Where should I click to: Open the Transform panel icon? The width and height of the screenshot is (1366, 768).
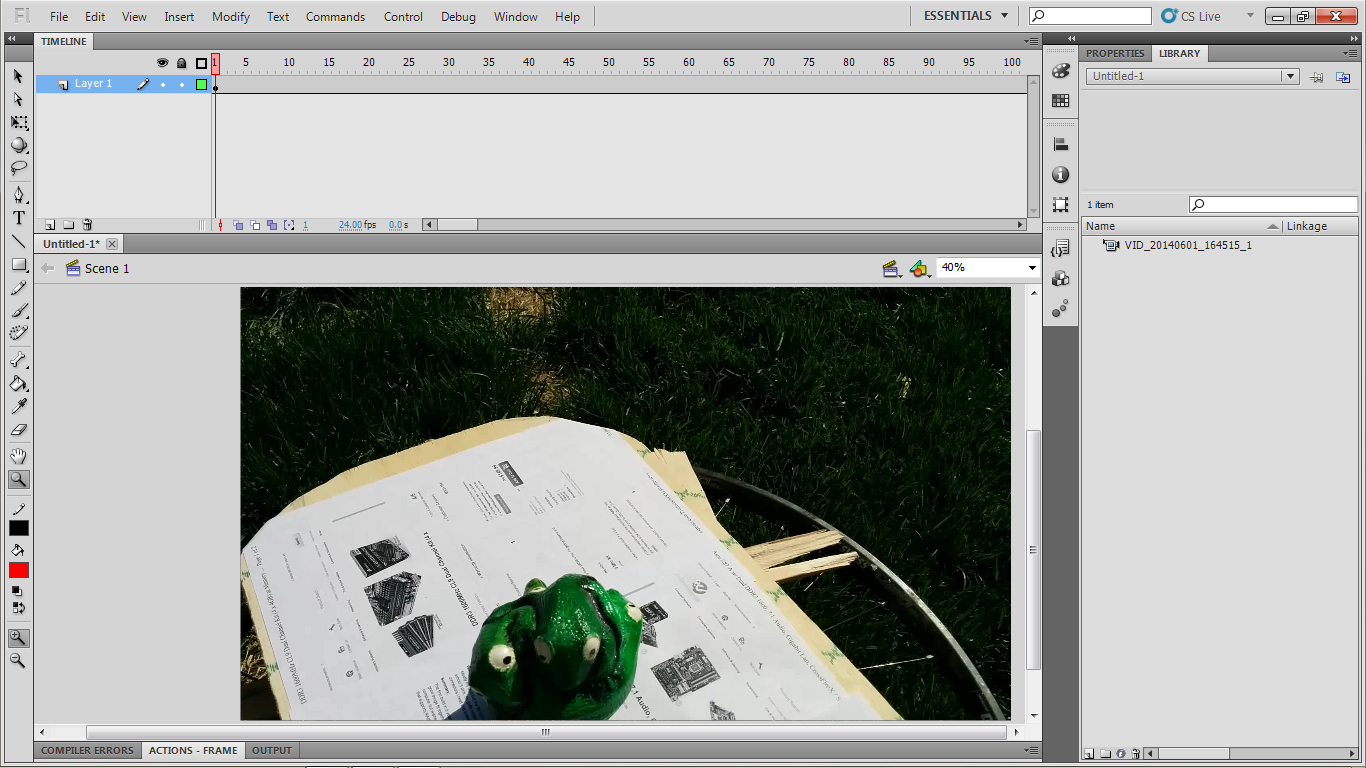click(x=1061, y=205)
